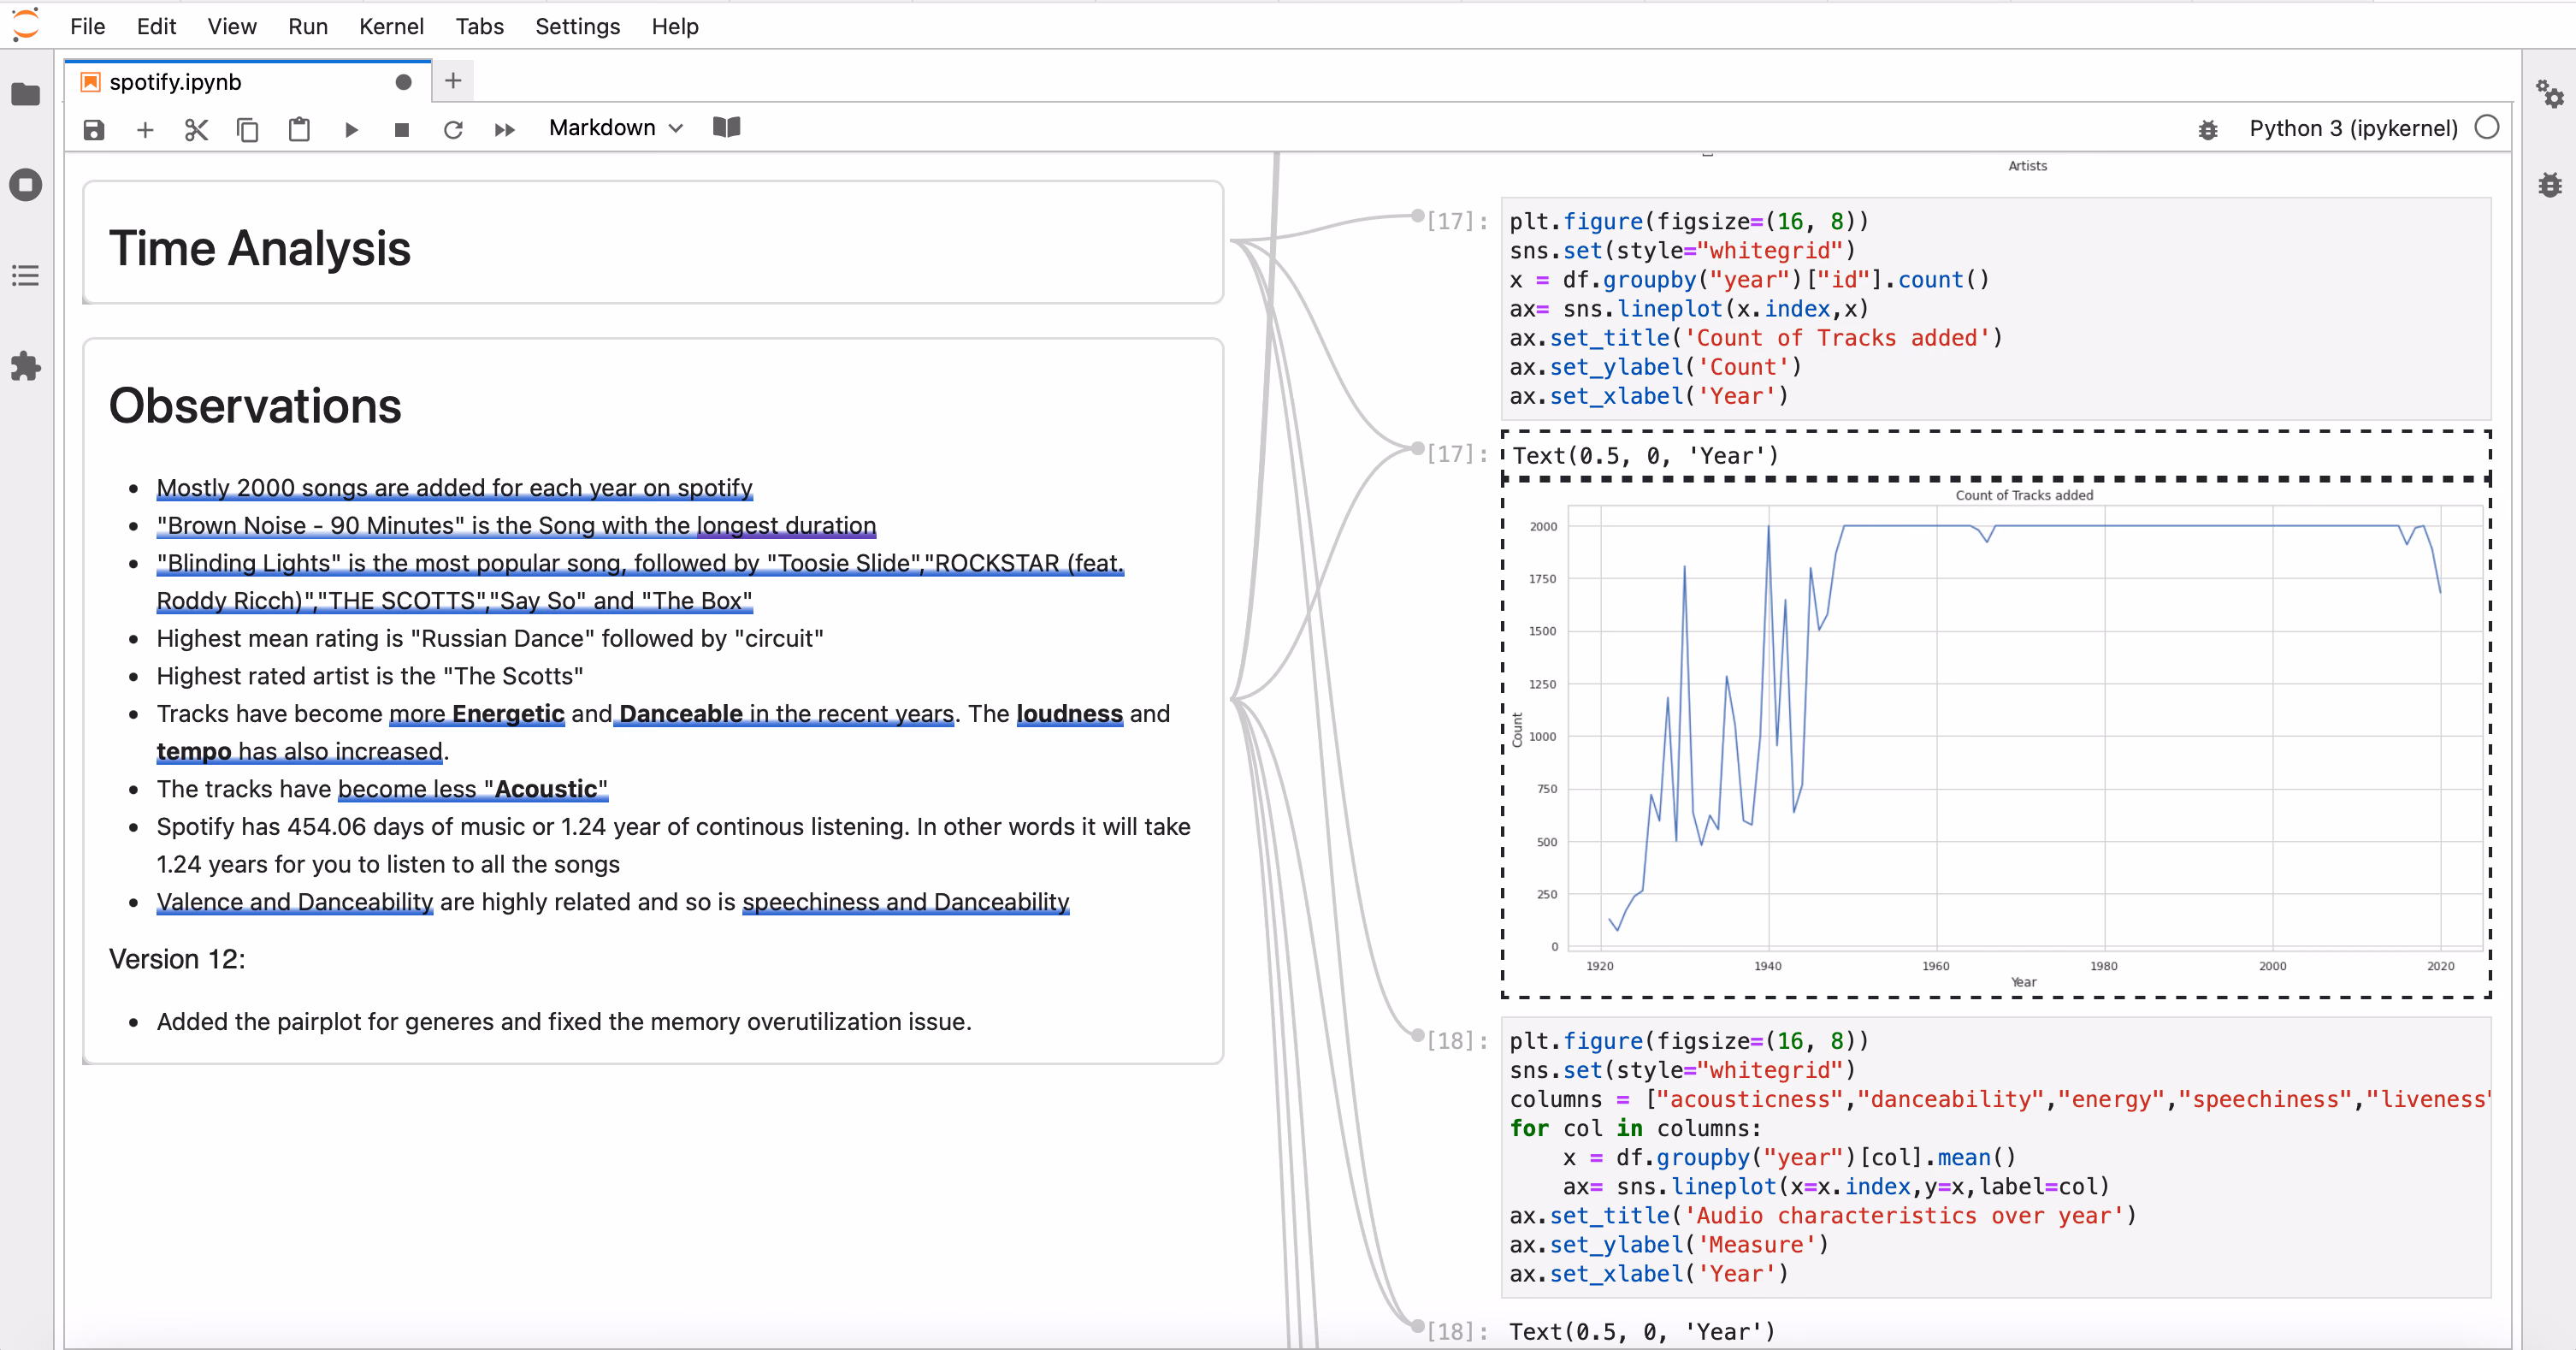Image resolution: width=2576 pixels, height=1350 pixels.
Task: Click the set_title('Count of Tracks added') code line
Action: tap(1756, 338)
